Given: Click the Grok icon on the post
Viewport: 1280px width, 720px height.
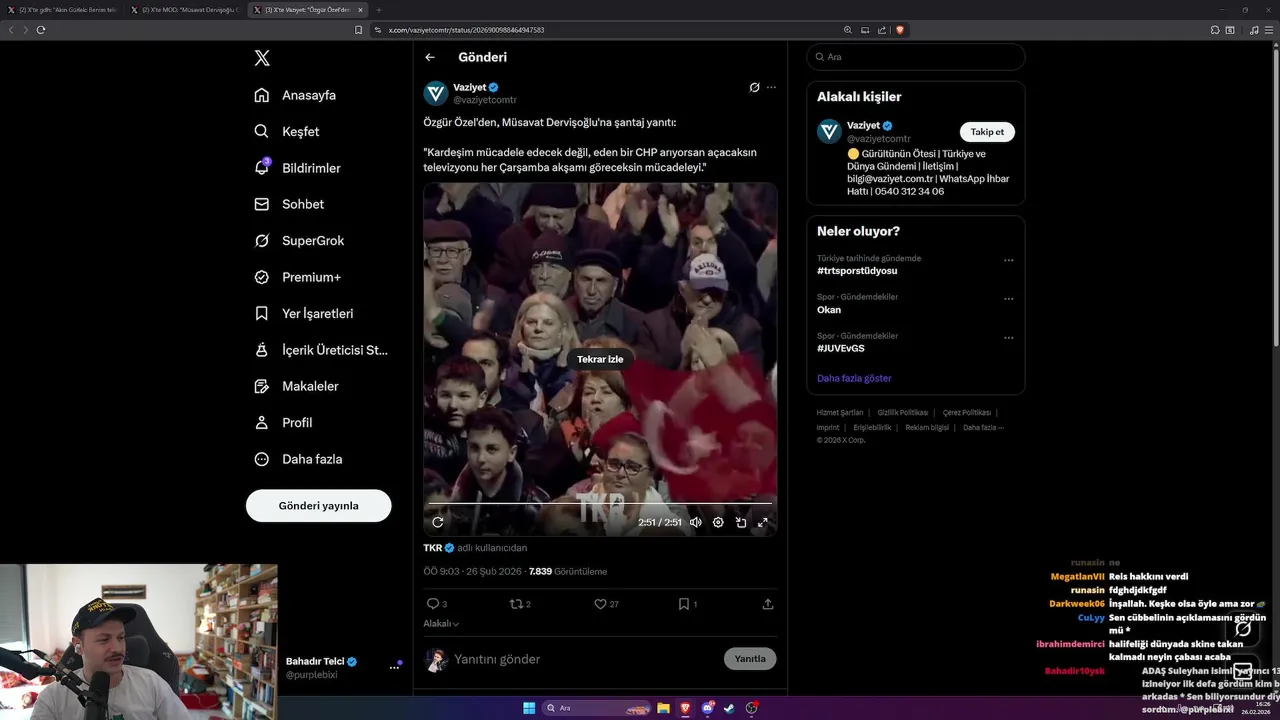Looking at the screenshot, I should pyautogui.click(x=754, y=87).
